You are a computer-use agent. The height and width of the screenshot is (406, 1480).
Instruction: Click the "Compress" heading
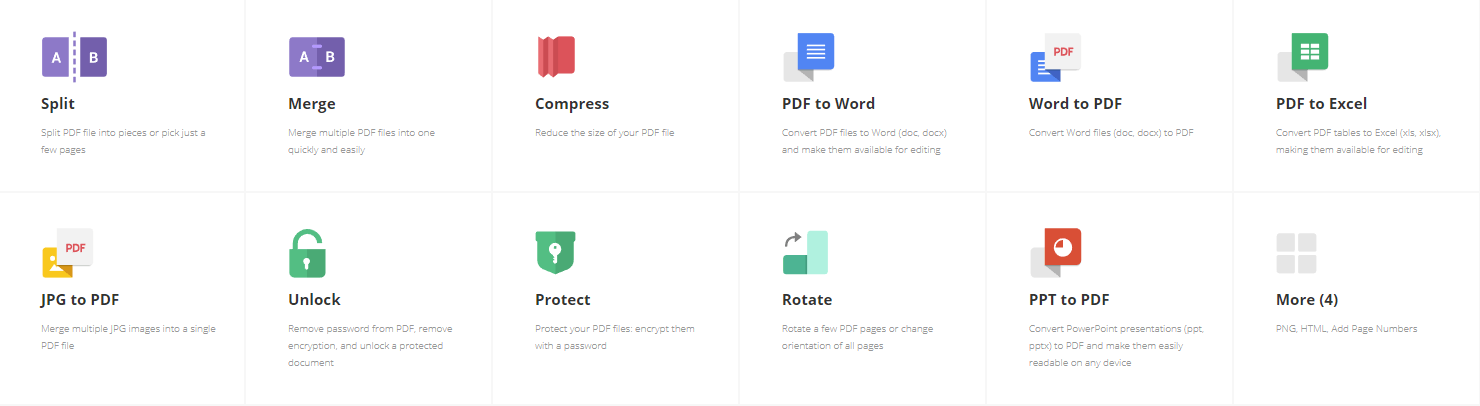click(572, 104)
